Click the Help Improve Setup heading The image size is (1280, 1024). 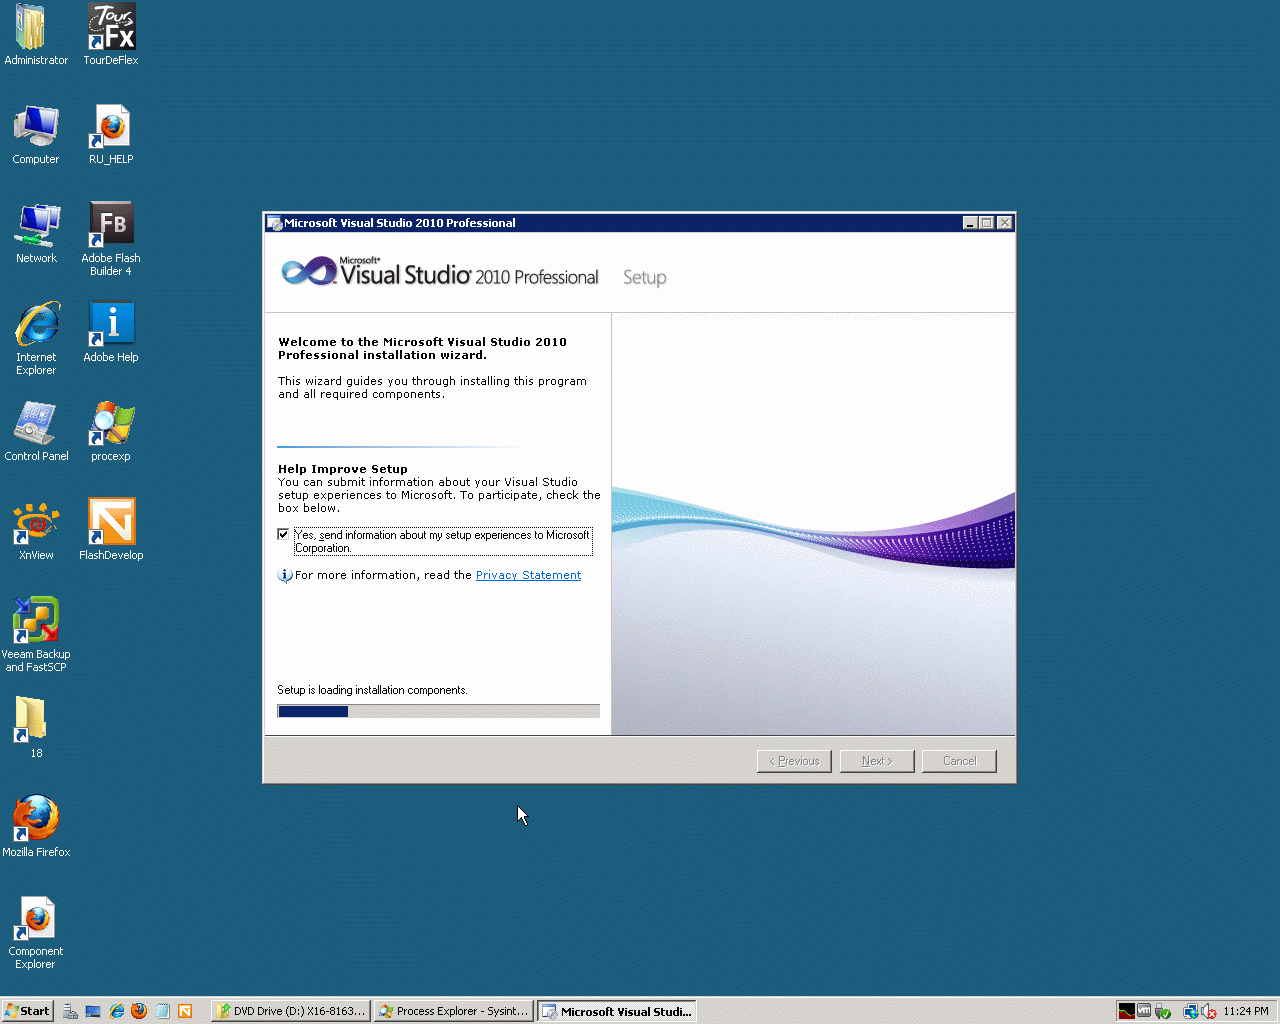tap(343, 469)
